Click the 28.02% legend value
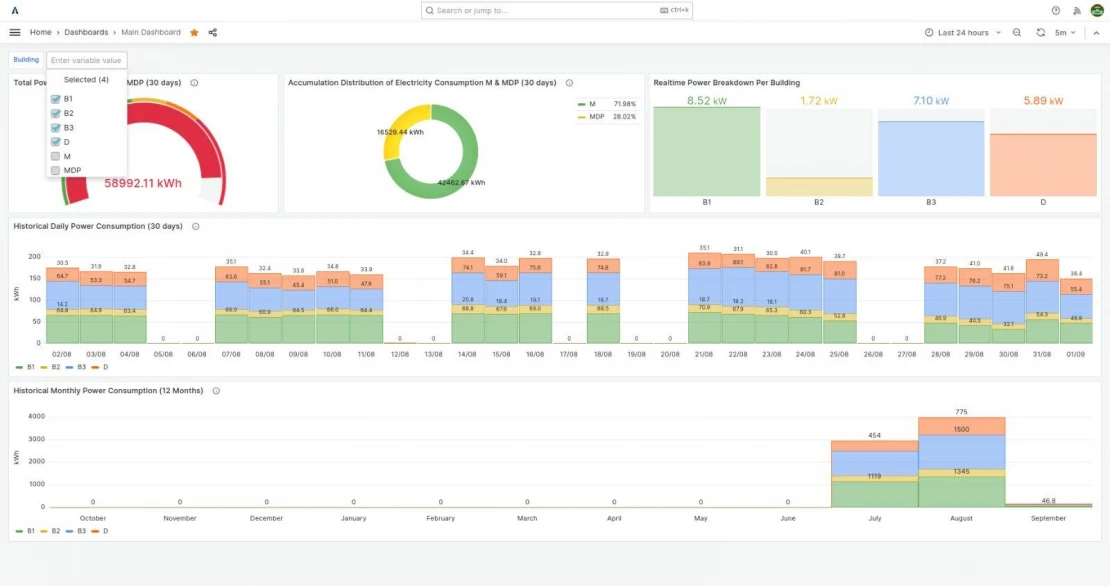 tap(624, 117)
